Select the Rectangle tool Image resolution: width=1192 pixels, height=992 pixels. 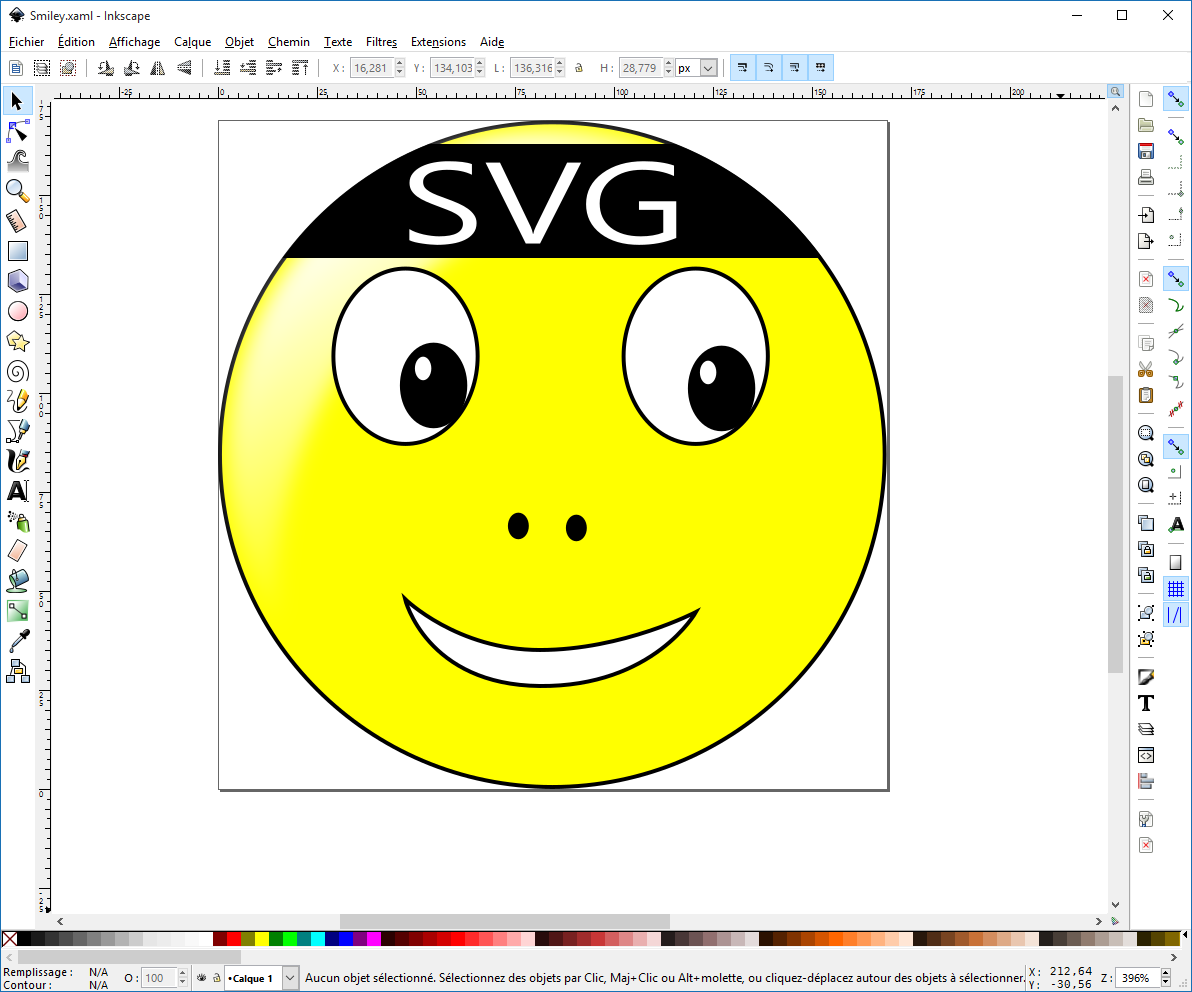tap(17, 251)
